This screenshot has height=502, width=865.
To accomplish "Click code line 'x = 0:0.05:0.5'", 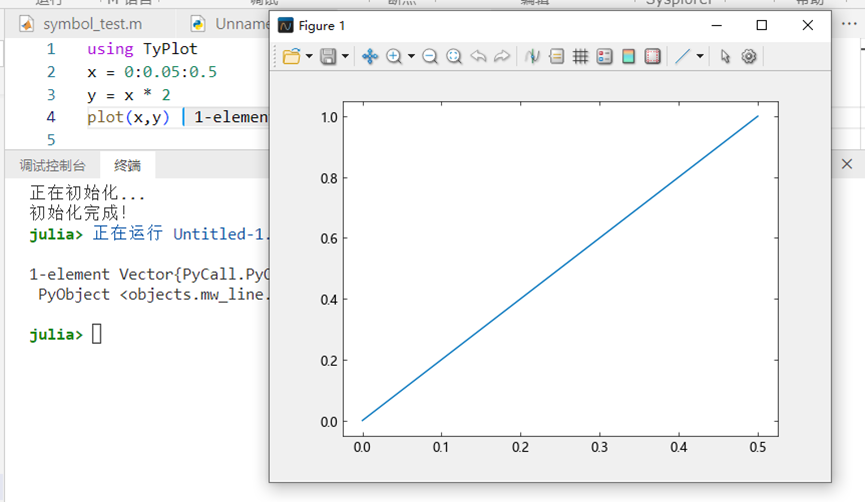I will 152,72.
